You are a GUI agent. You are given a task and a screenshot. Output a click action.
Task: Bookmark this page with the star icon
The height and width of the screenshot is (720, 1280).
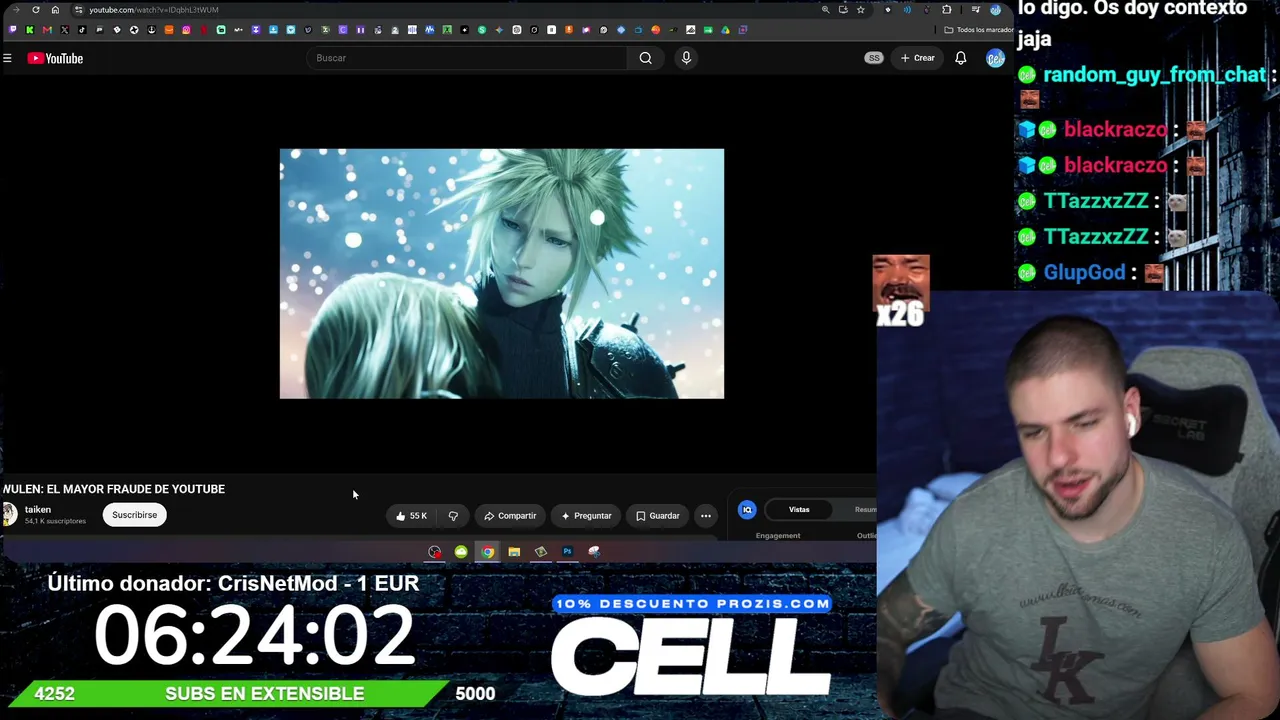coord(860,10)
